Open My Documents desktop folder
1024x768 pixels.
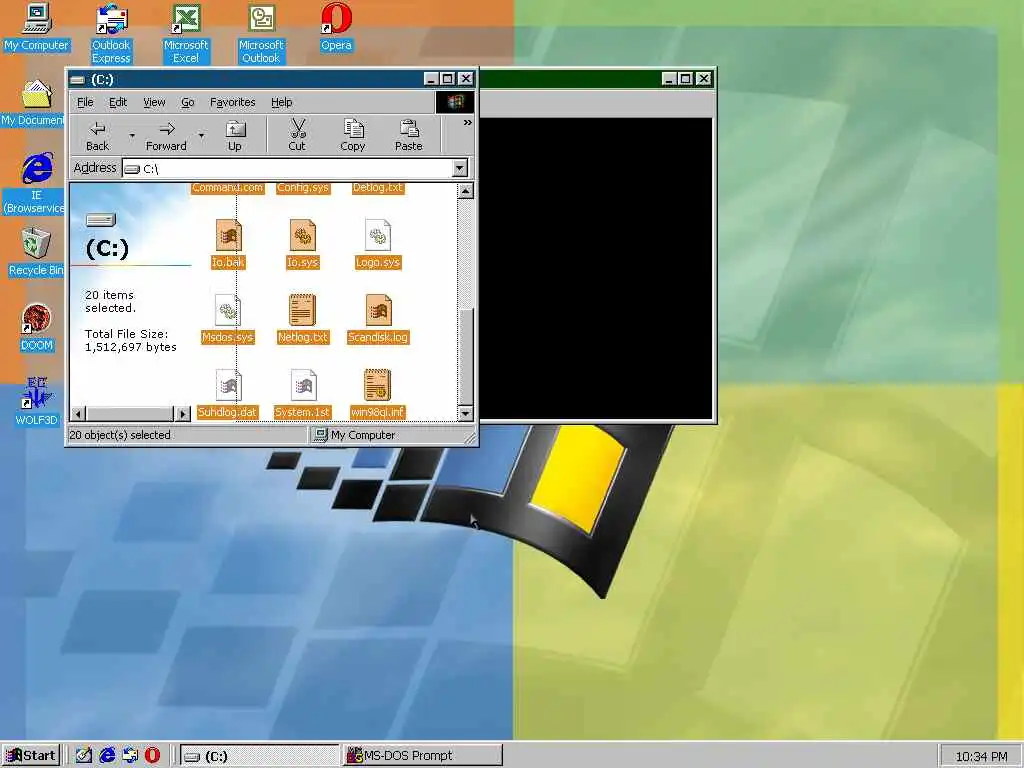[x=33, y=103]
